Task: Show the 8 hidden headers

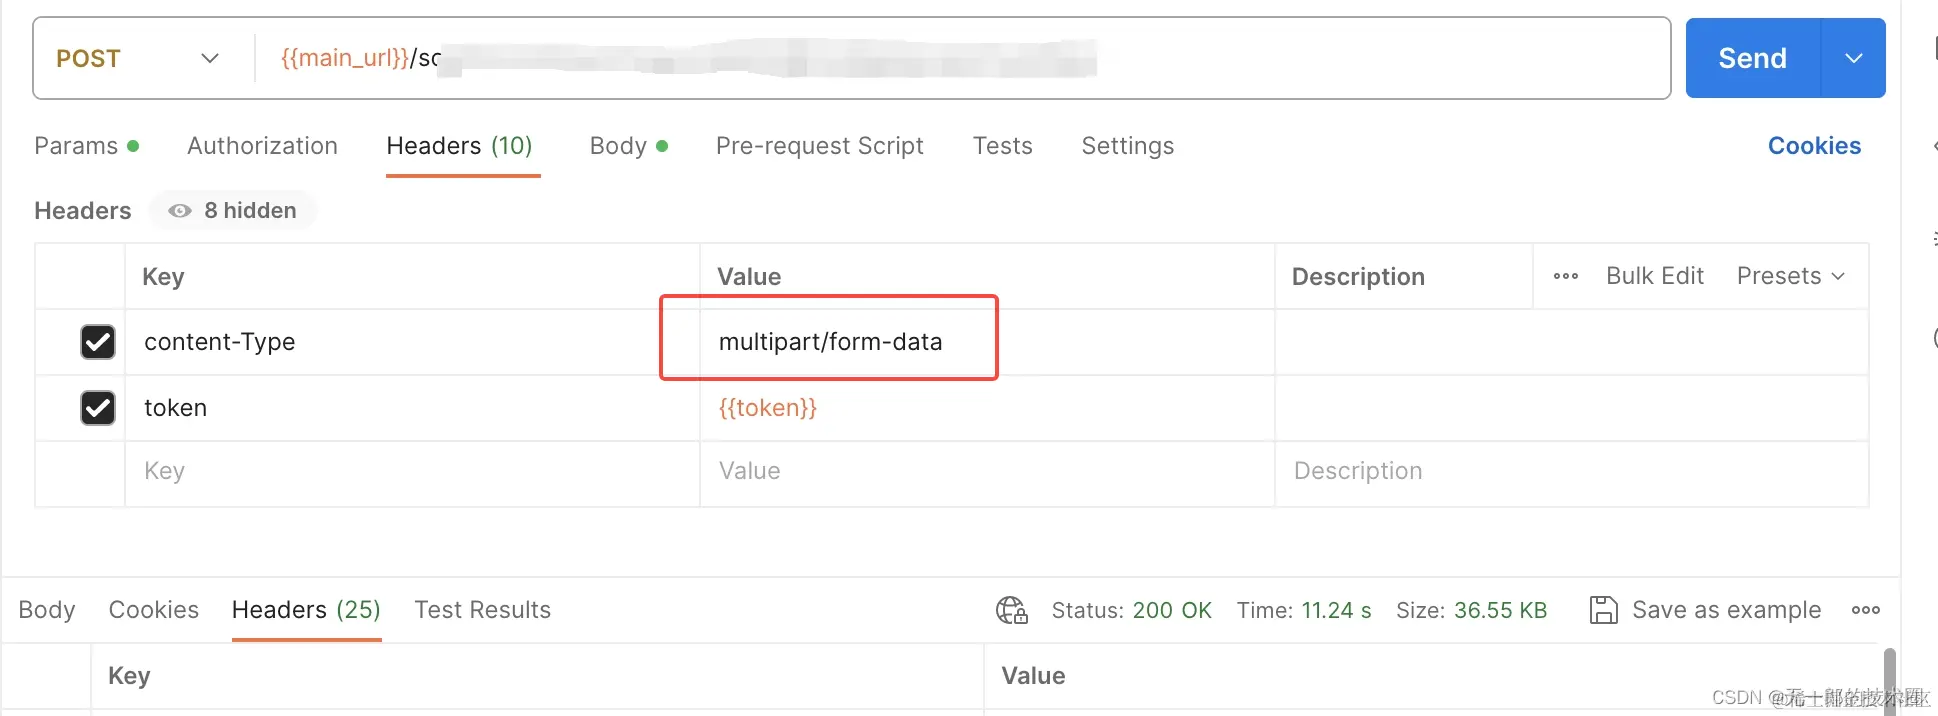Action: (233, 210)
